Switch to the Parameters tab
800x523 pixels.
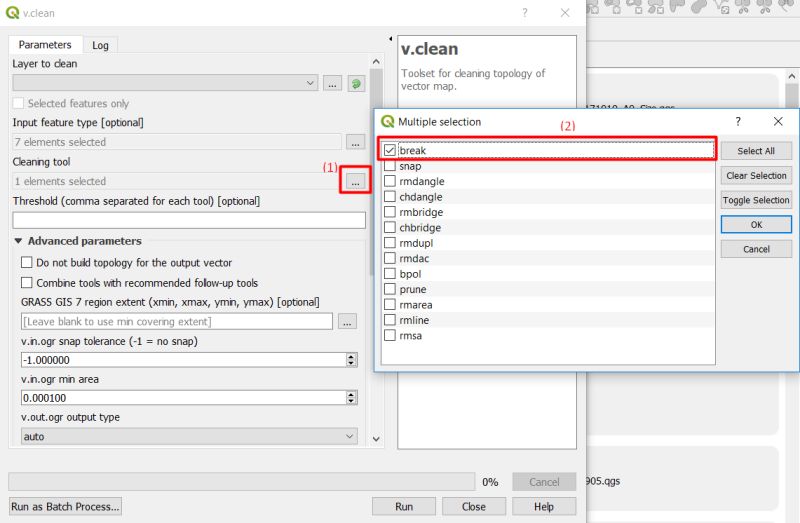(45, 45)
